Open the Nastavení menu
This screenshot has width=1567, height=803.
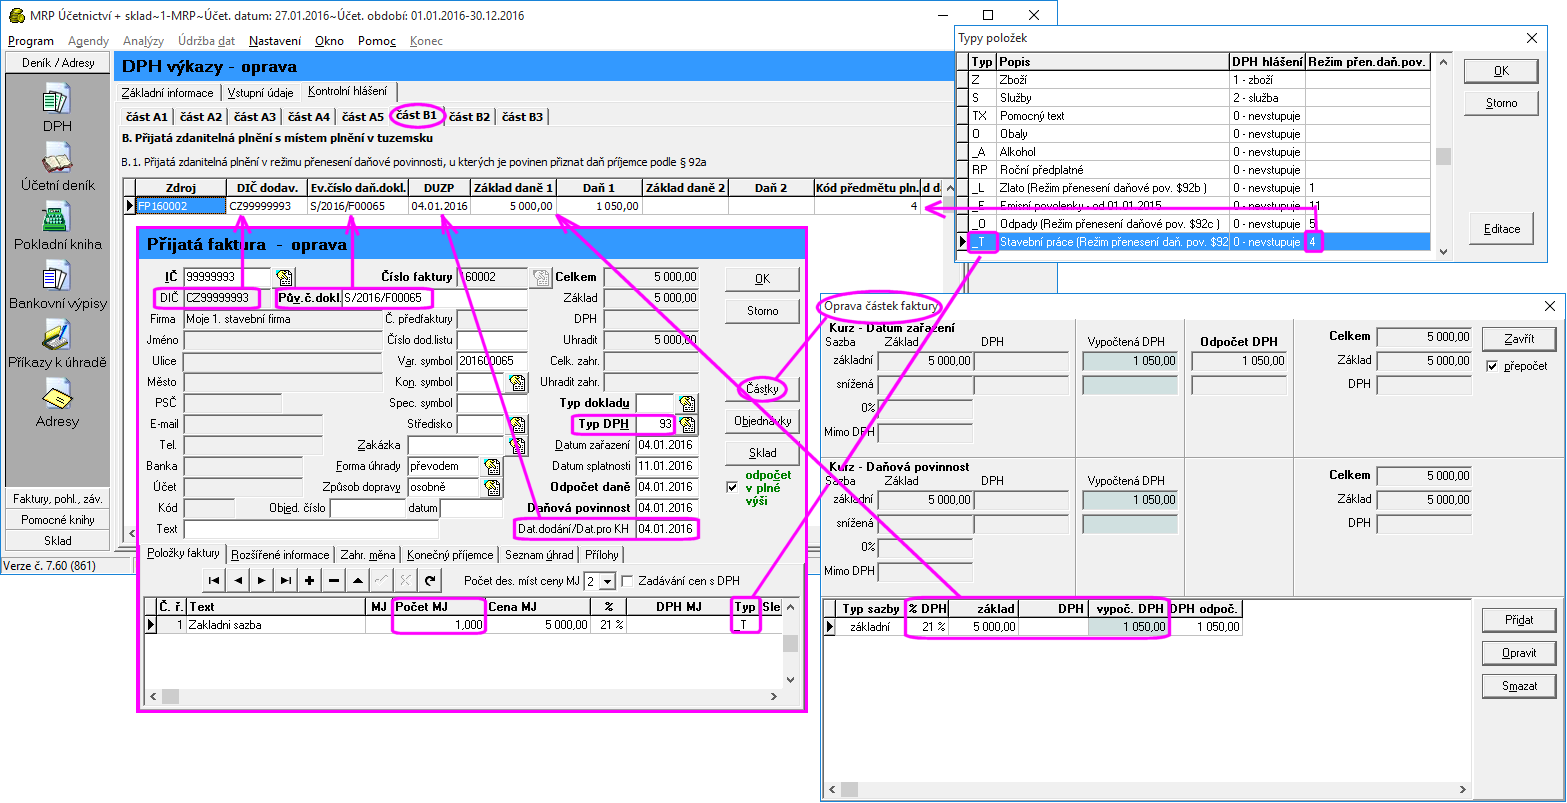tap(275, 41)
